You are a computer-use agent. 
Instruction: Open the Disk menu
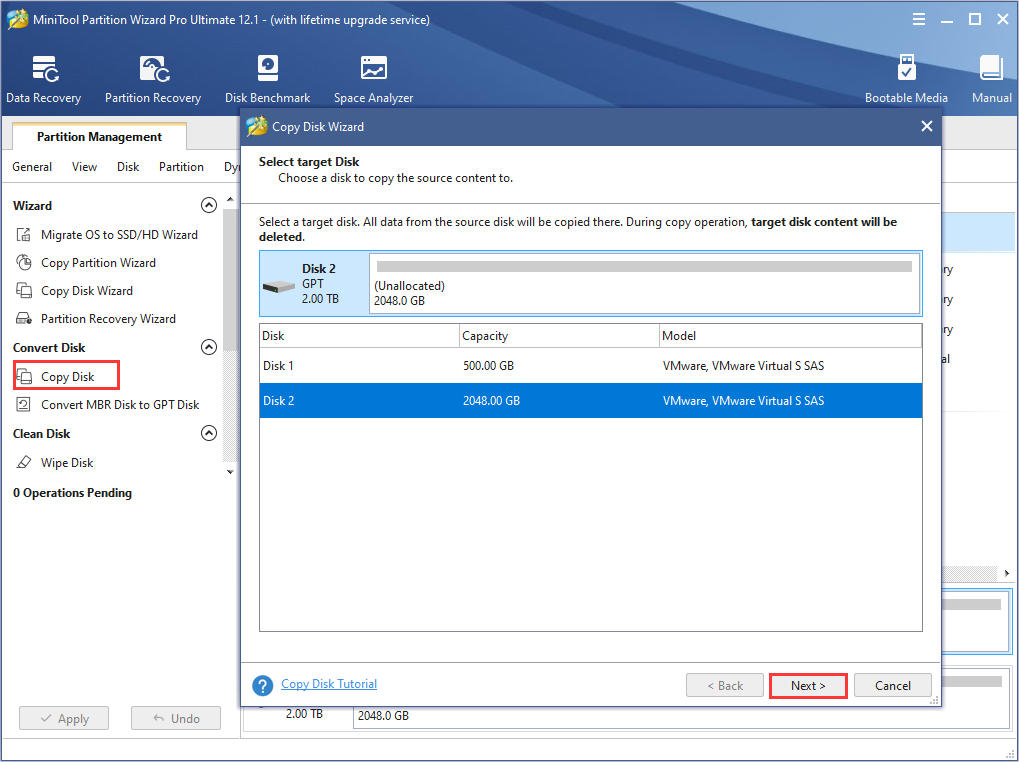click(x=128, y=167)
